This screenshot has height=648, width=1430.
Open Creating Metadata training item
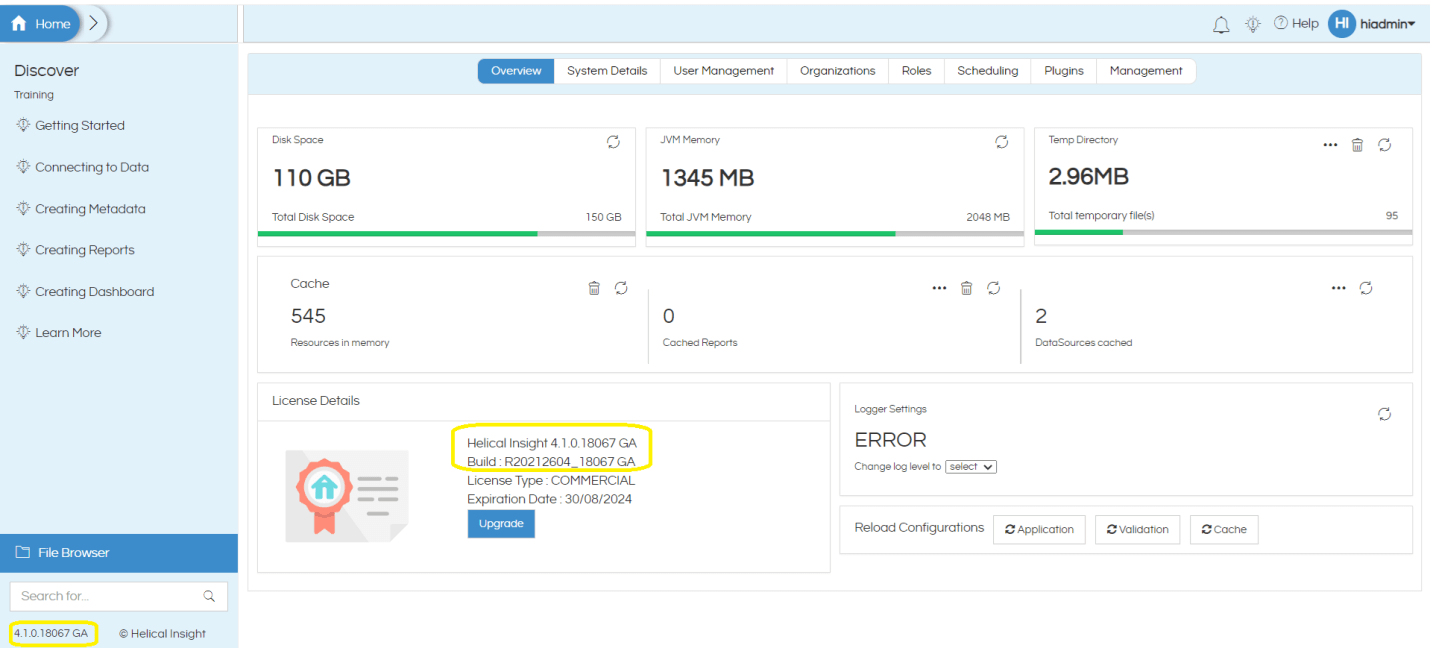(x=90, y=209)
